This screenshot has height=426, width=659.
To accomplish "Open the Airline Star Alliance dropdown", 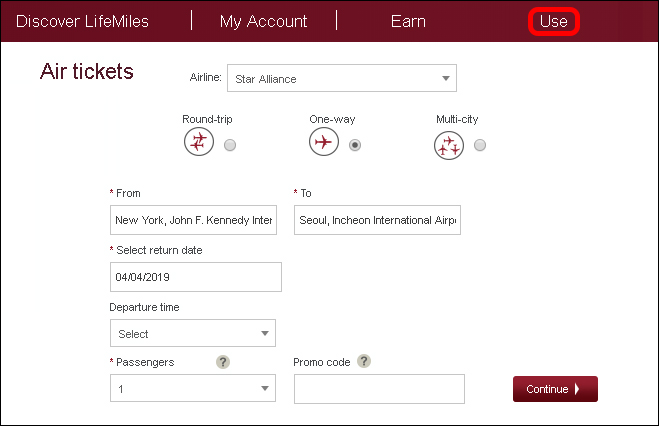I will point(342,78).
